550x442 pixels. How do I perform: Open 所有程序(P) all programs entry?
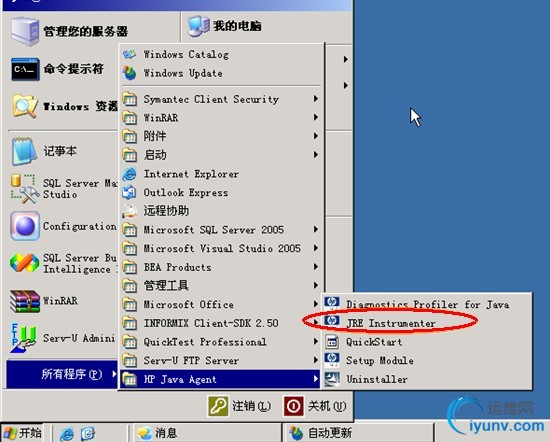(62, 374)
